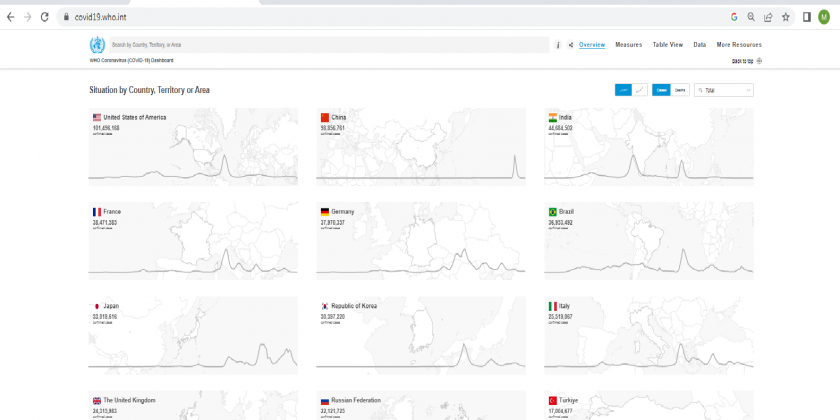
Task: Expand the Total dropdown
Action: [x=725, y=90]
